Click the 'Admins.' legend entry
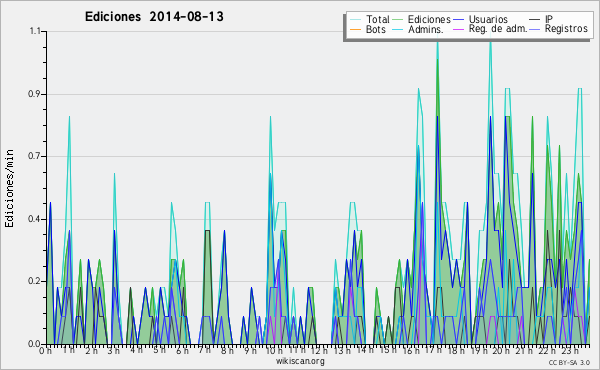The width and height of the screenshot is (600, 370). pos(426,29)
